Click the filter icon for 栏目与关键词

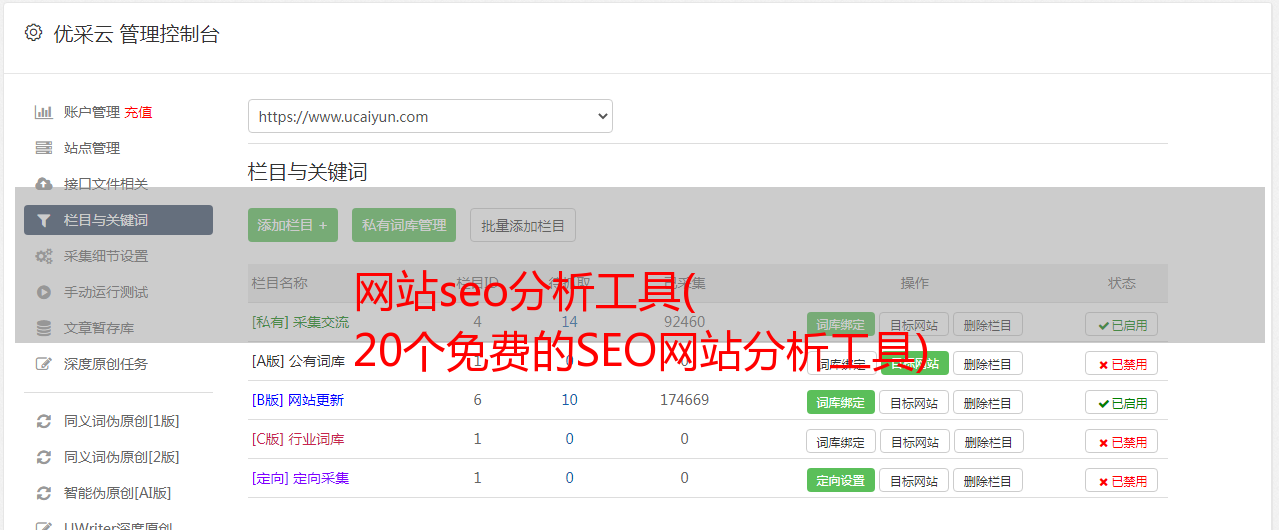click(44, 220)
